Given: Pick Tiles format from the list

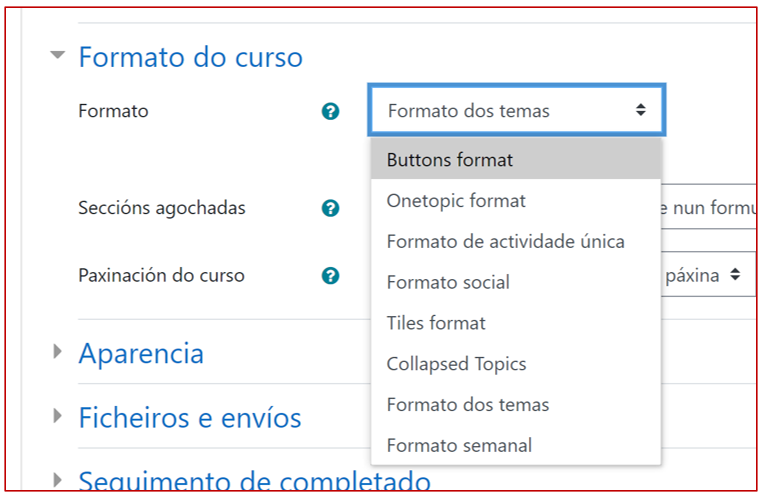Looking at the screenshot, I should [436, 323].
